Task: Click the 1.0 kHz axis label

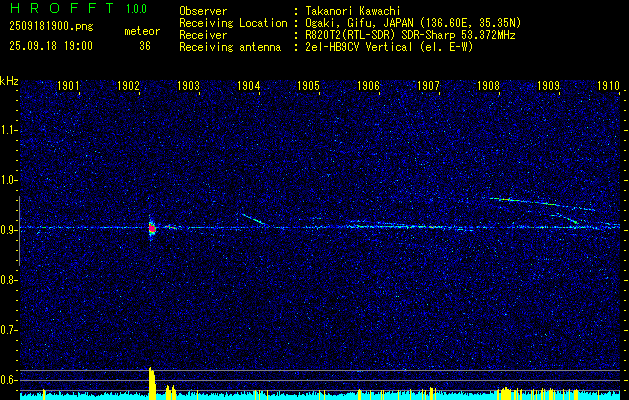Action: 7,181
